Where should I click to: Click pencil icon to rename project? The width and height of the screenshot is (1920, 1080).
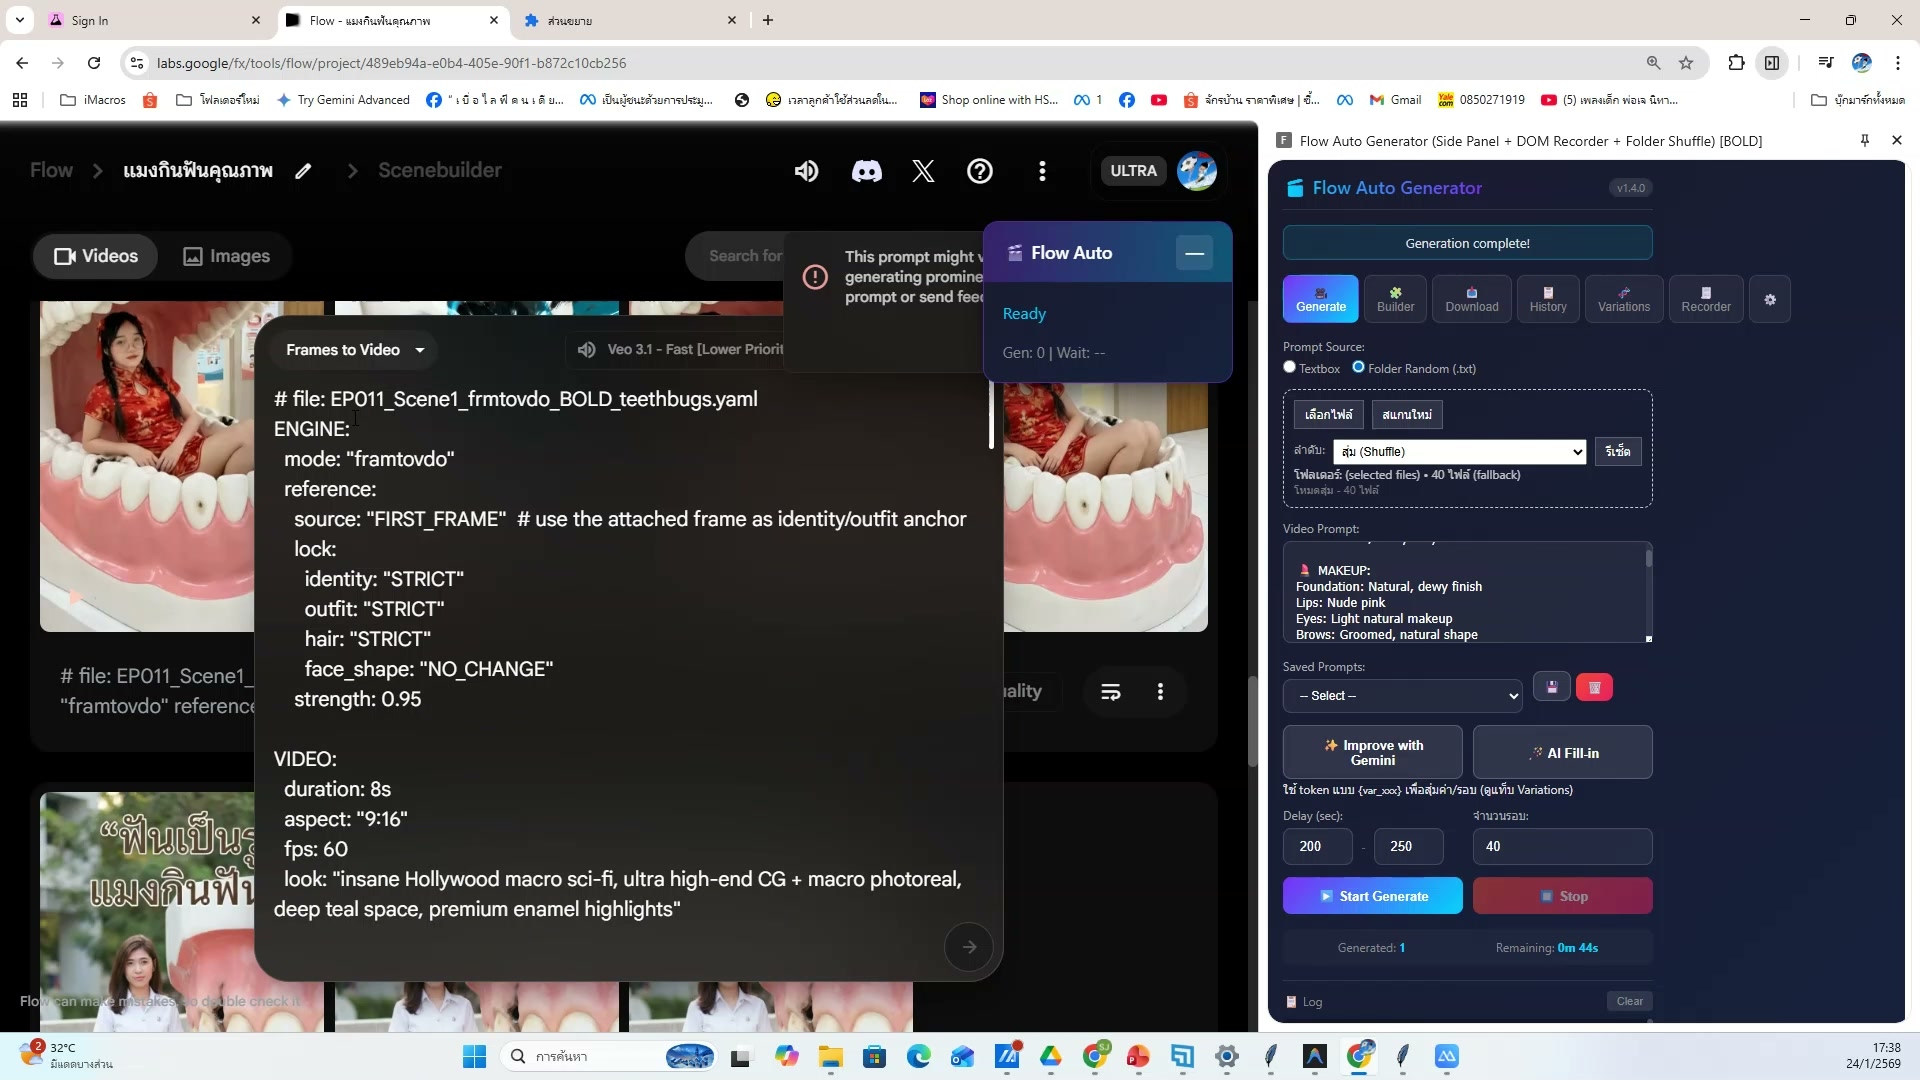(303, 171)
